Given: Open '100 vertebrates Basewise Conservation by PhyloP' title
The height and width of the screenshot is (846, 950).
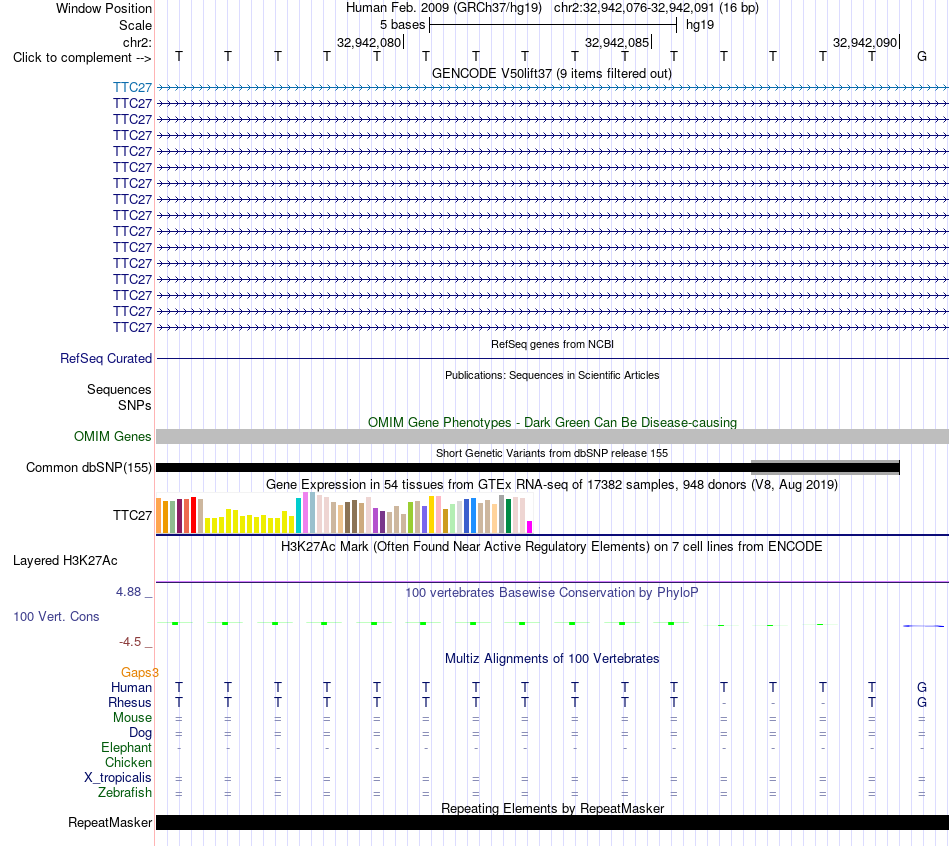Looking at the screenshot, I should click(x=552, y=593).
